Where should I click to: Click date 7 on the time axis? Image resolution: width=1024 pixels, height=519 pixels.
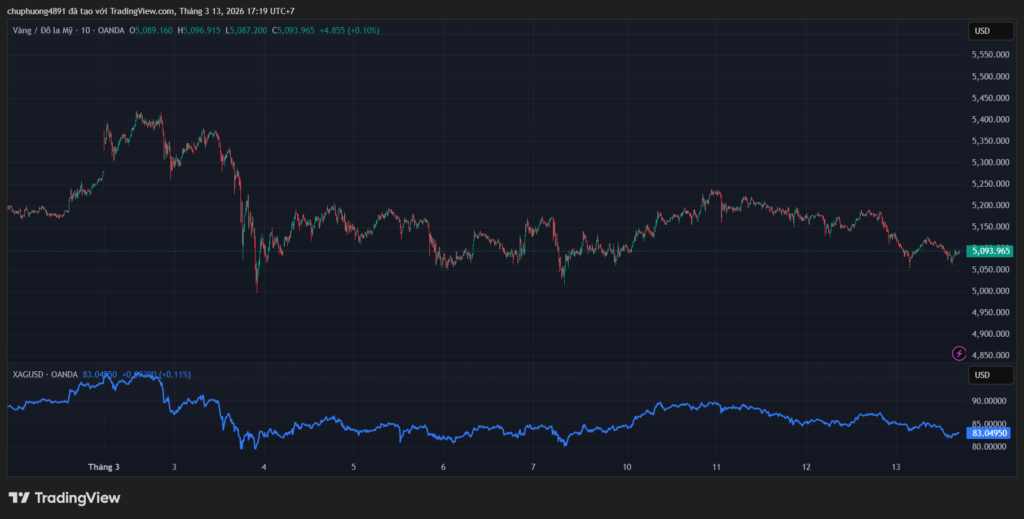(x=533, y=467)
